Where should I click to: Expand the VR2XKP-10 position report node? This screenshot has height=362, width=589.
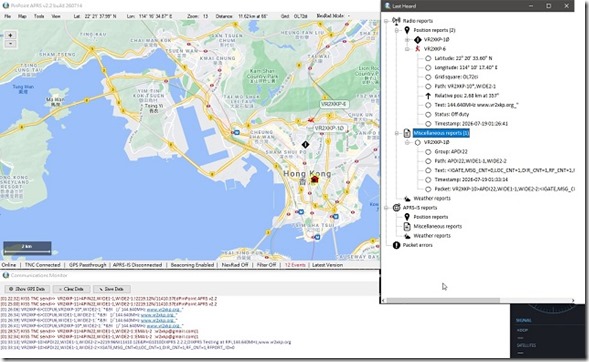[x=407, y=39]
